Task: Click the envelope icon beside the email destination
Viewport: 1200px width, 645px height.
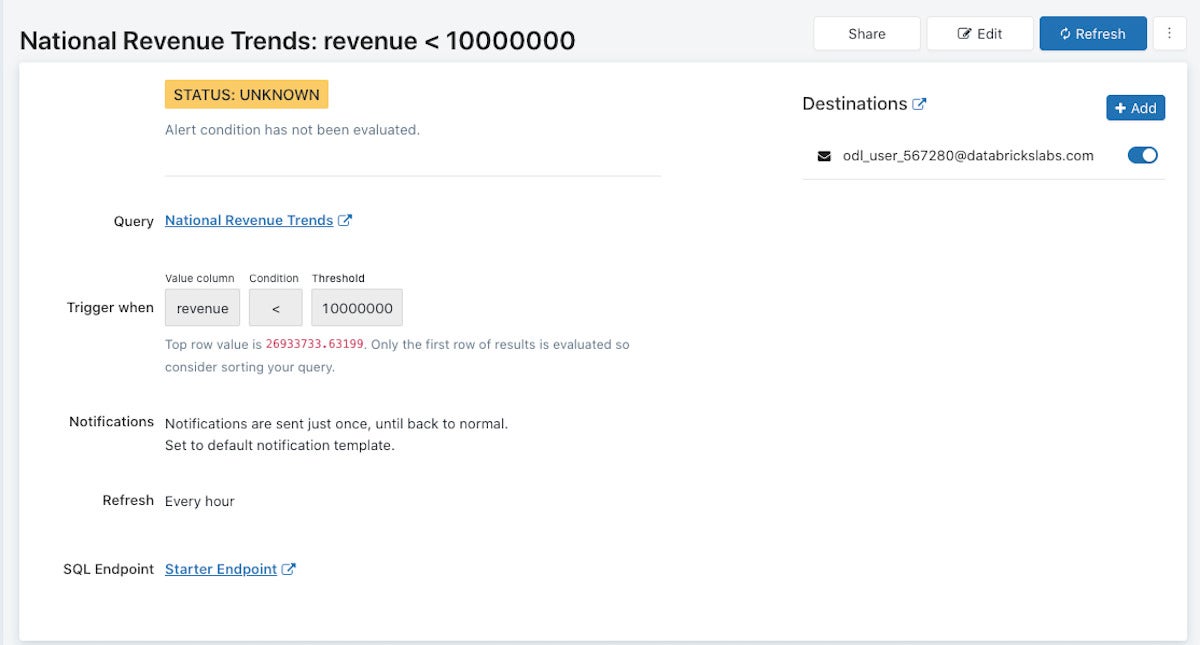Action: point(824,156)
